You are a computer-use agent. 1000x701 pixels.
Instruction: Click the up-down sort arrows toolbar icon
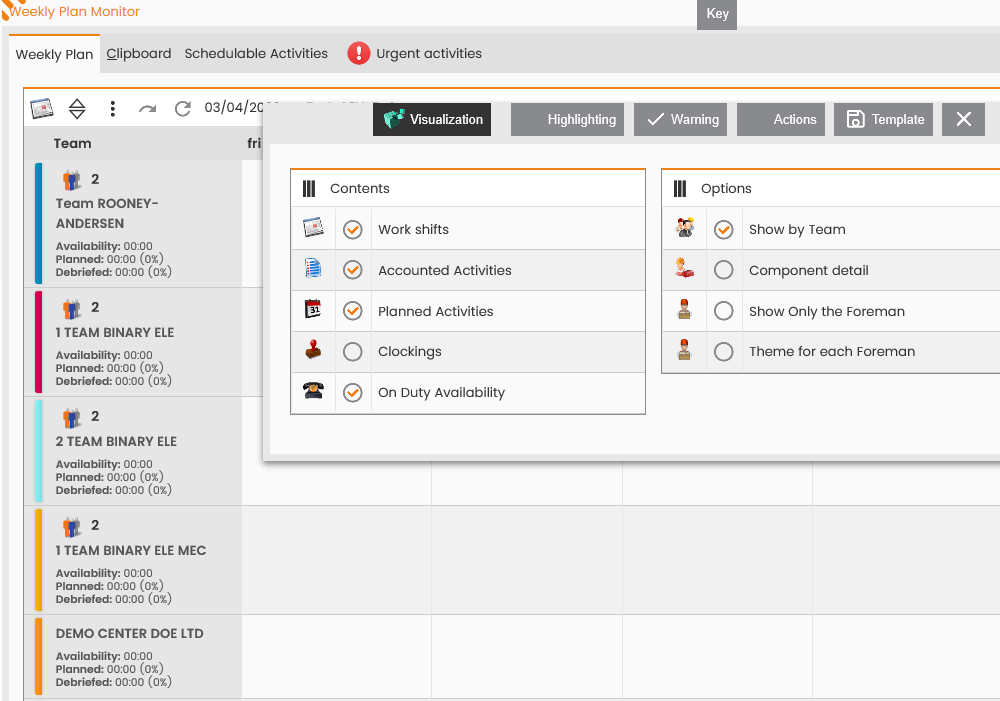coord(77,108)
